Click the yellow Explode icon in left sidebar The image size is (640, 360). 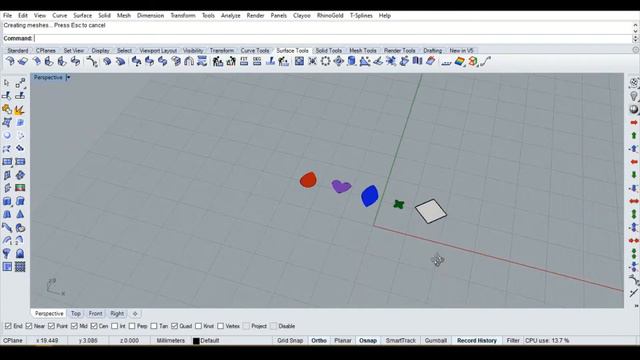20,109
